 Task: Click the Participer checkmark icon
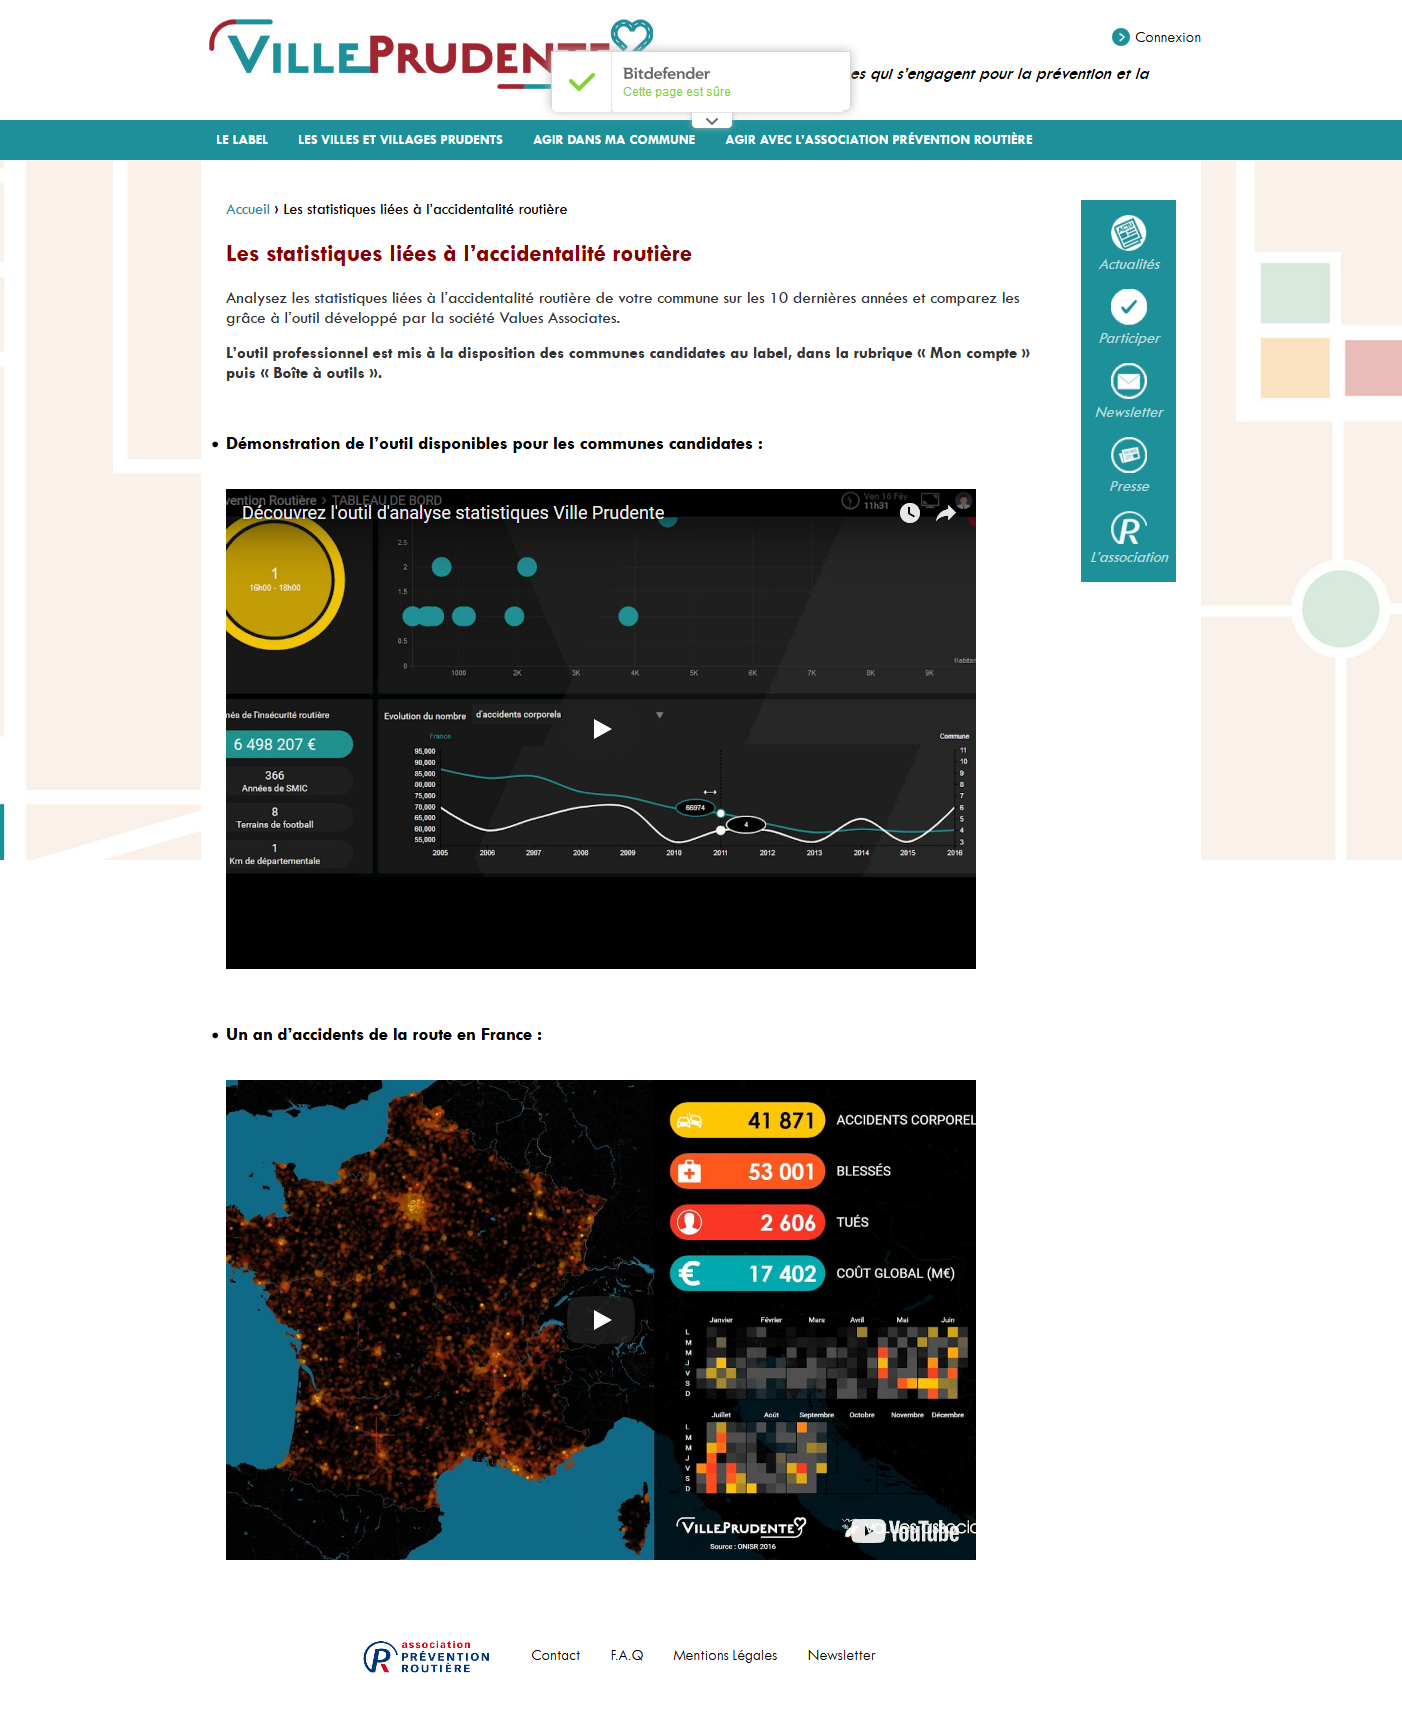[1128, 307]
